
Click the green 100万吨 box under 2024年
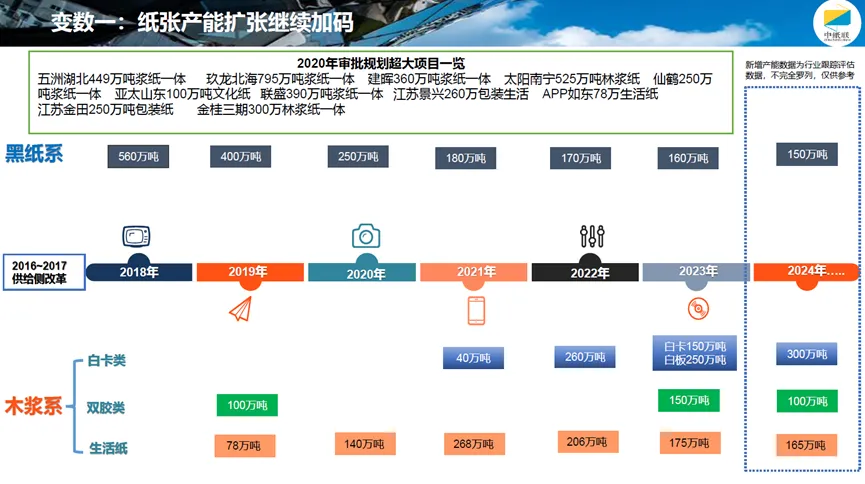click(807, 401)
